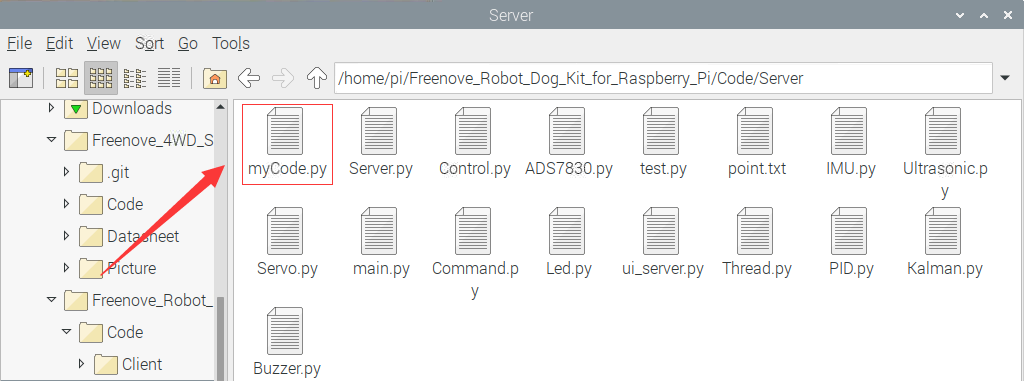Open the Edit menu
1024x381 pixels.
coord(59,44)
